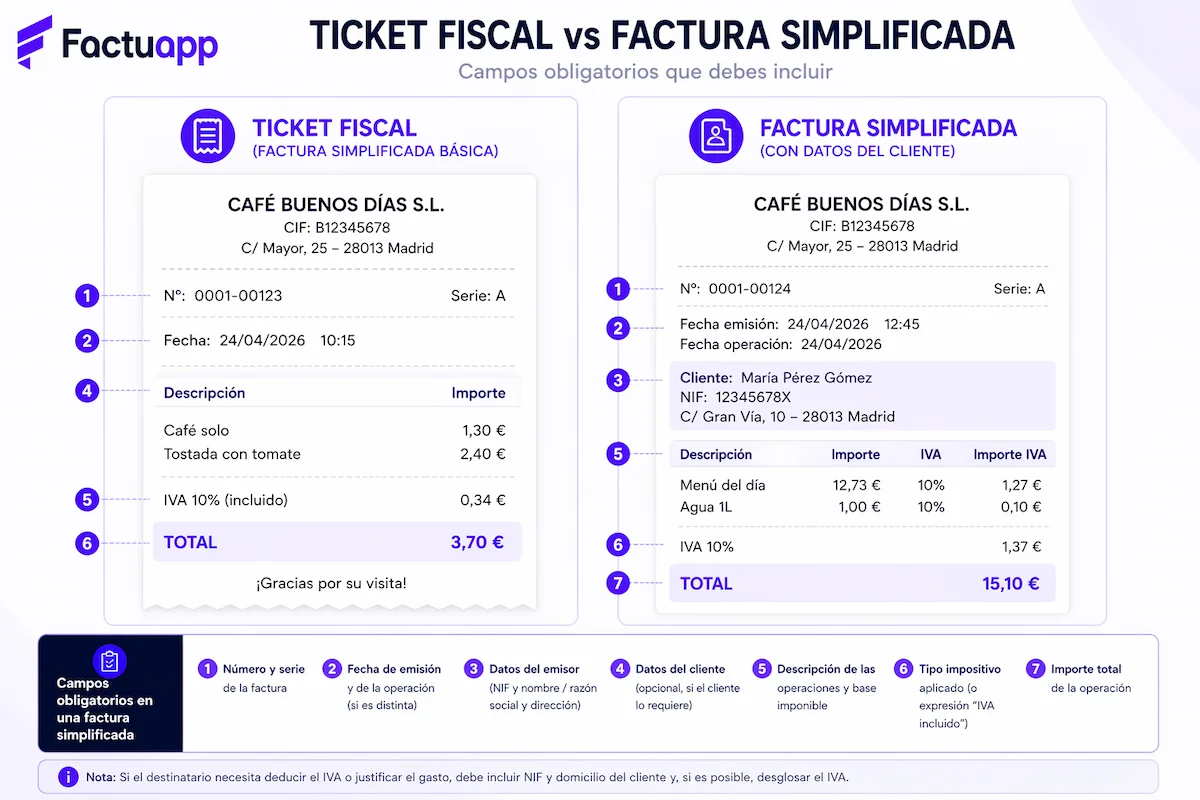Select the Ticket Fiscal heading

(334, 128)
